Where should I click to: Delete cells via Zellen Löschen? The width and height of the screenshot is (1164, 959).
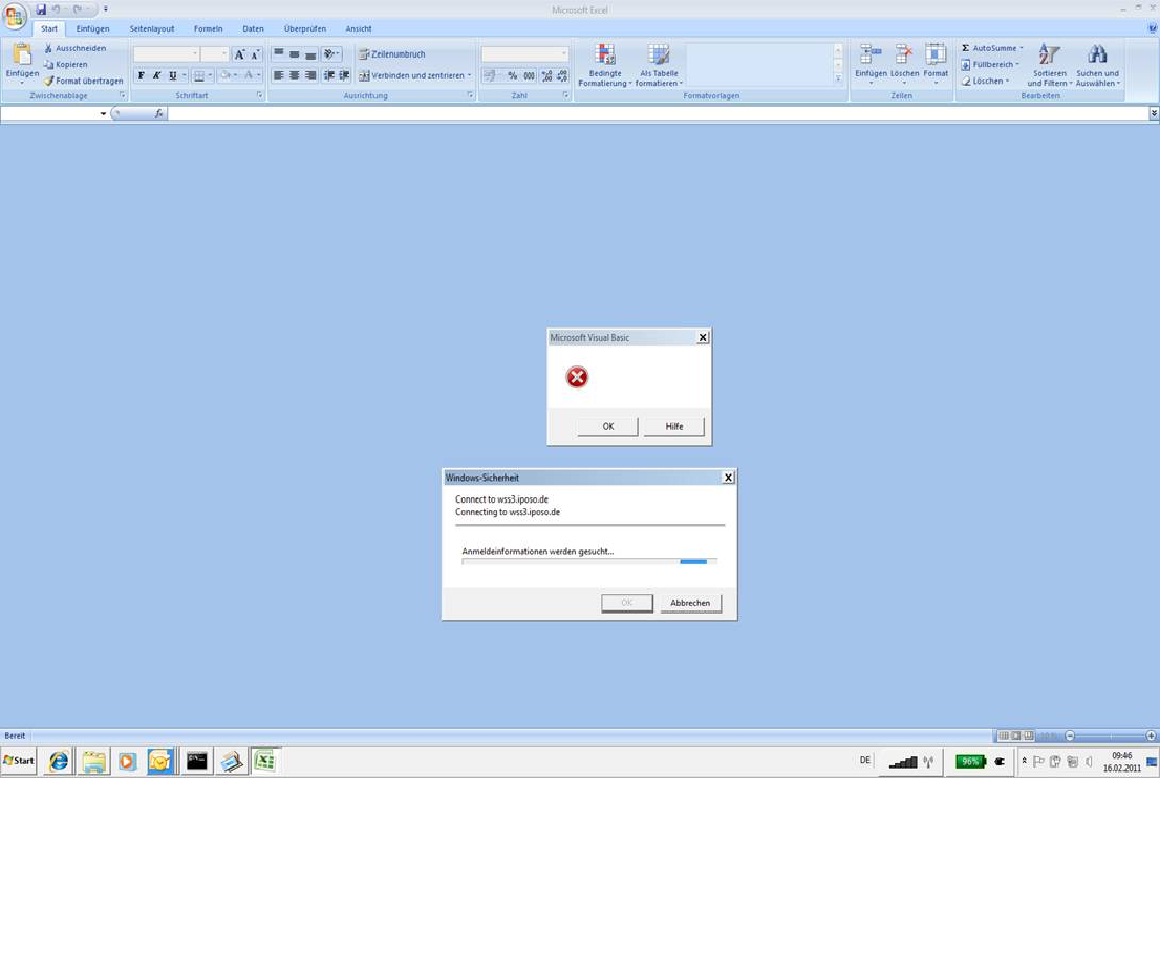(904, 64)
